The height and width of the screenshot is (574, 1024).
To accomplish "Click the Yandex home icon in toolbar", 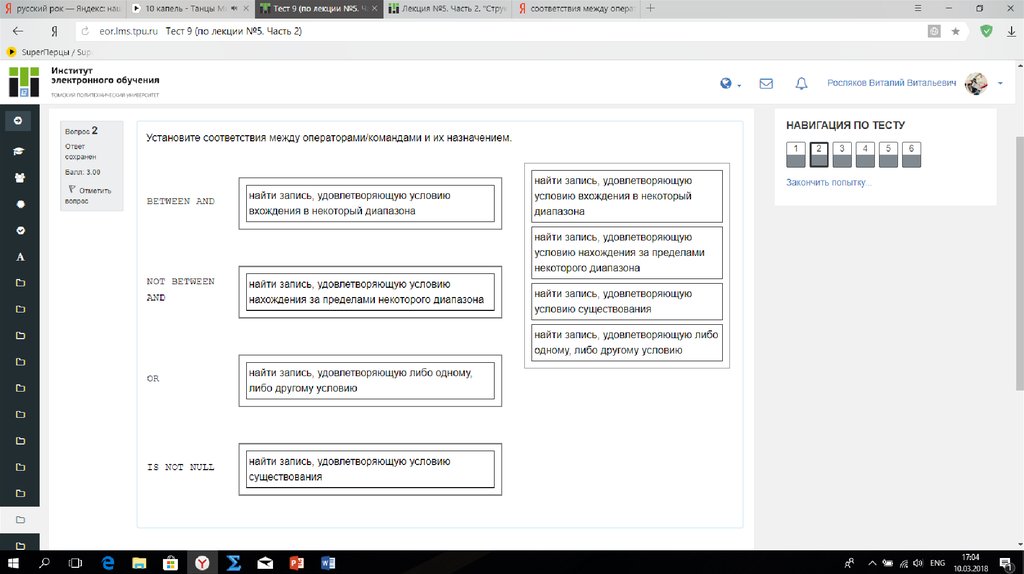I will 54,31.
